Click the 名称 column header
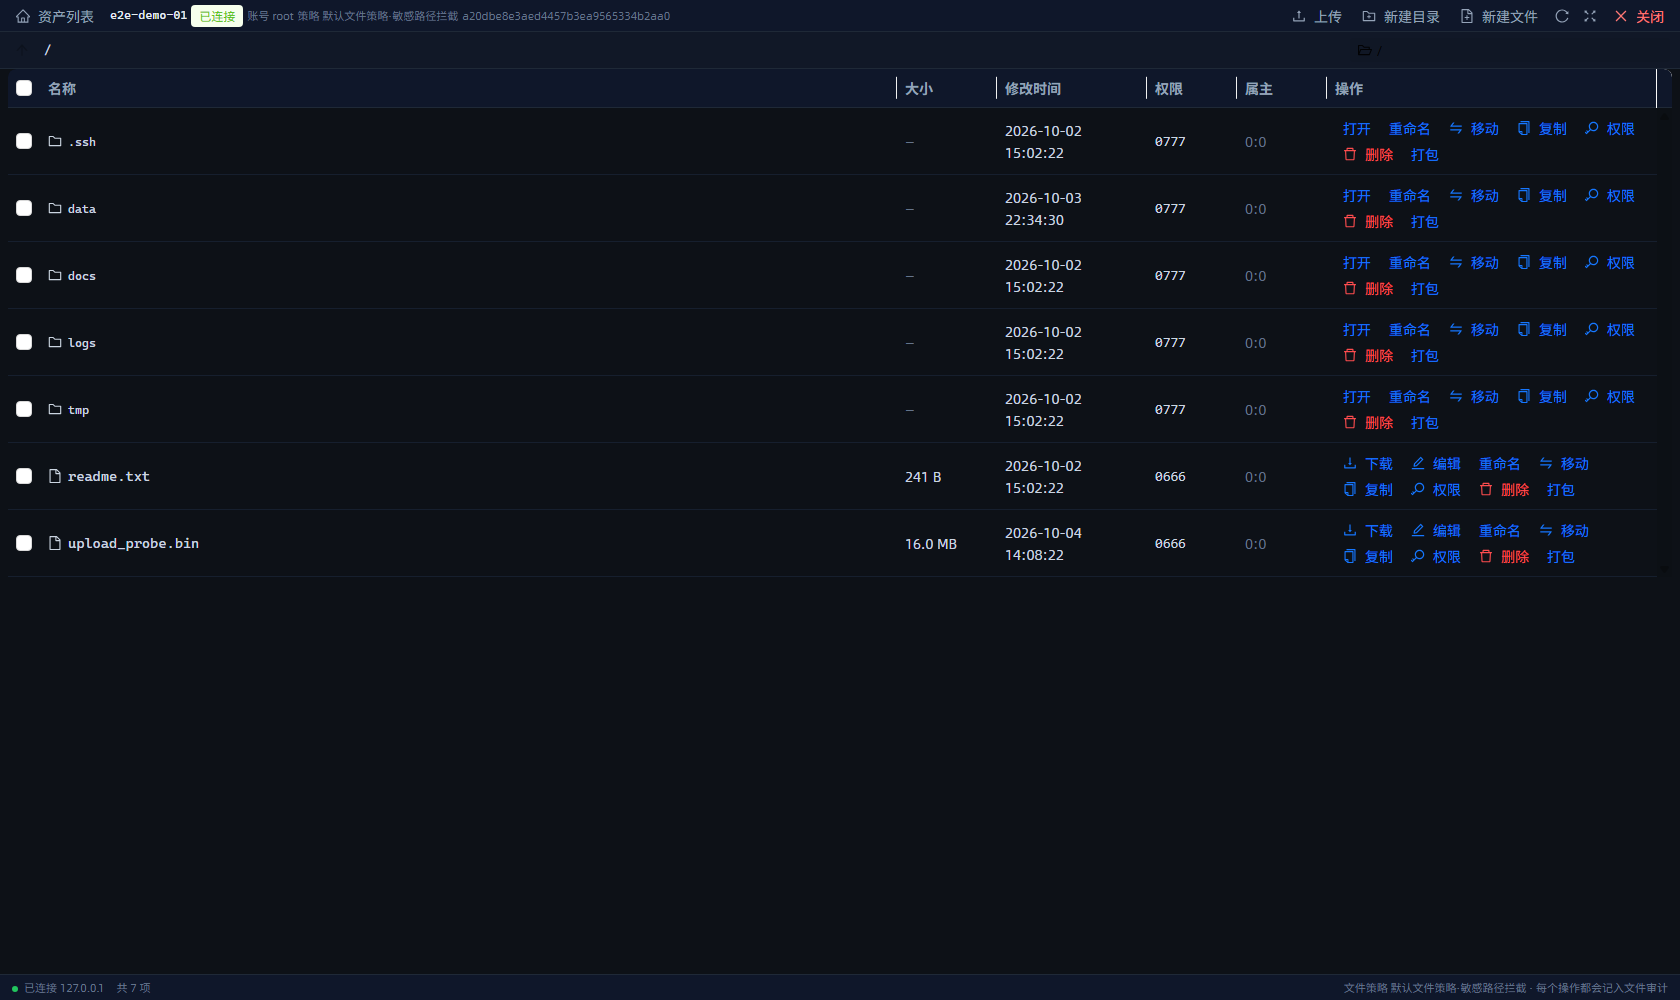 [x=62, y=89]
